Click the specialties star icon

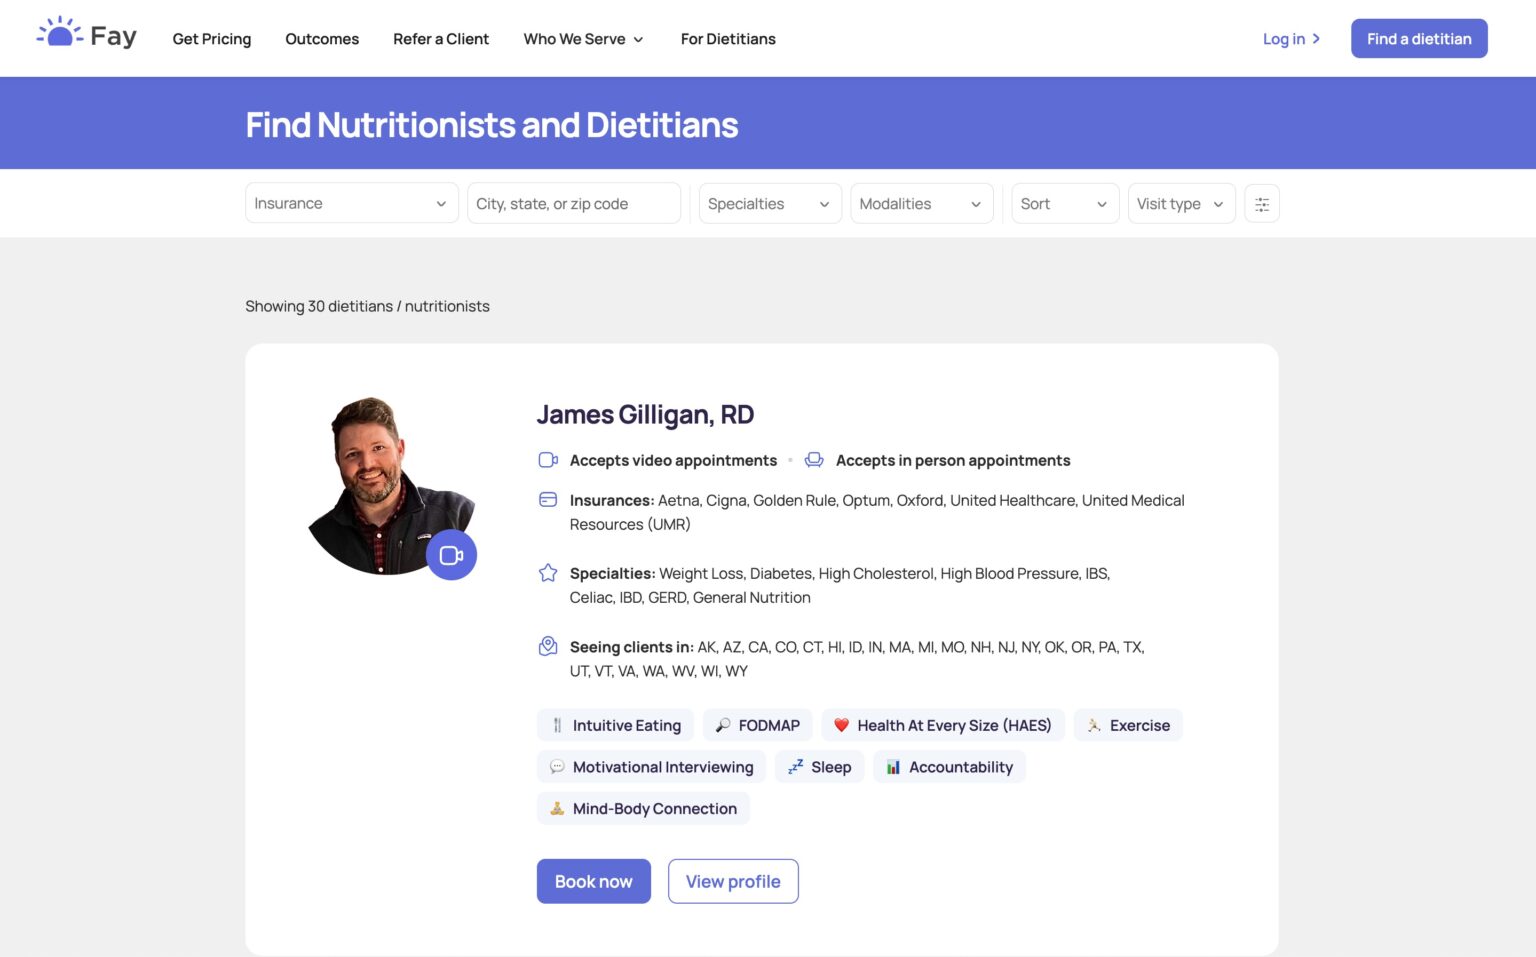point(548,573)
